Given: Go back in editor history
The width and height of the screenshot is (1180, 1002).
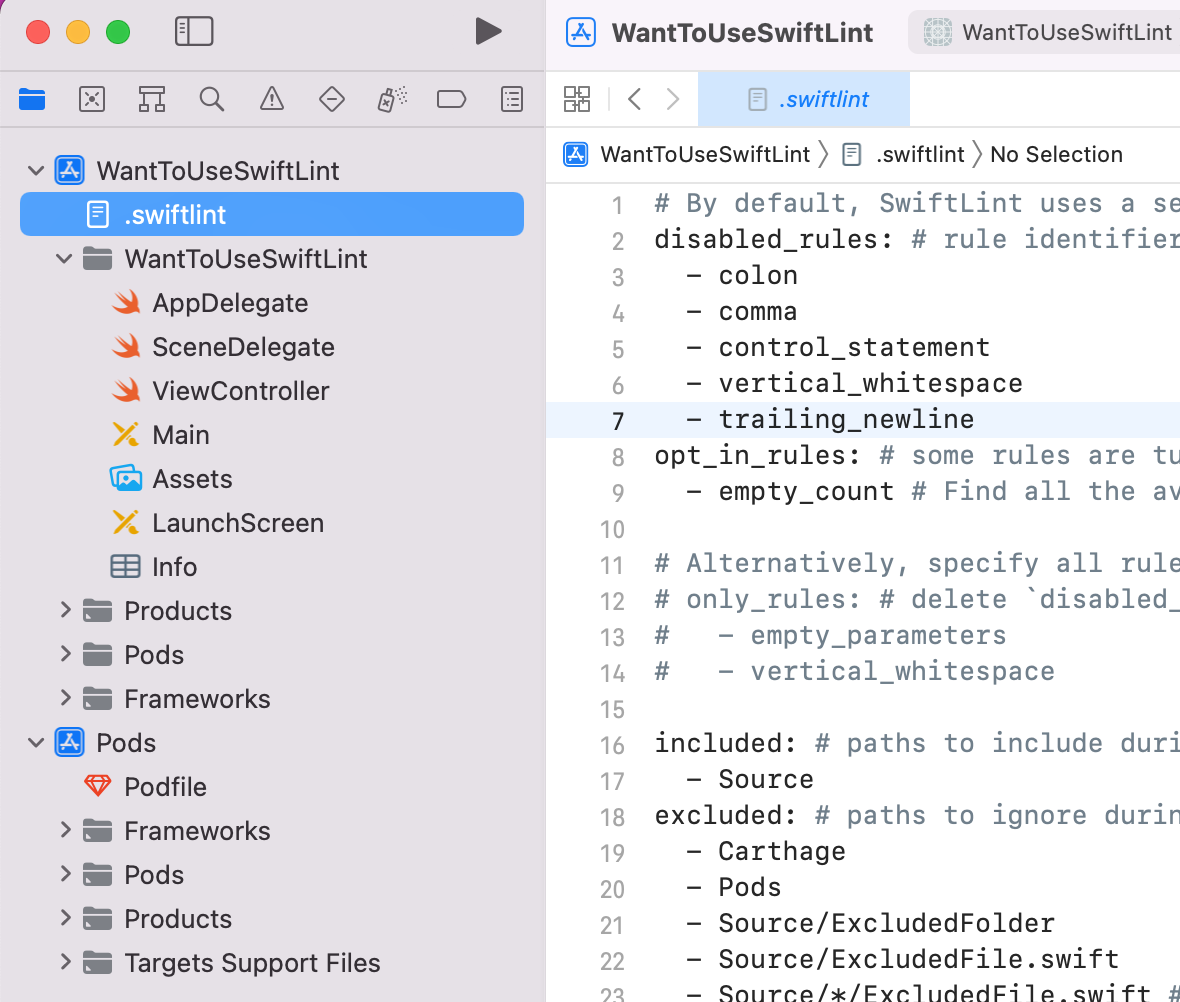Looking at the screenshot, I should coord(634,99).
